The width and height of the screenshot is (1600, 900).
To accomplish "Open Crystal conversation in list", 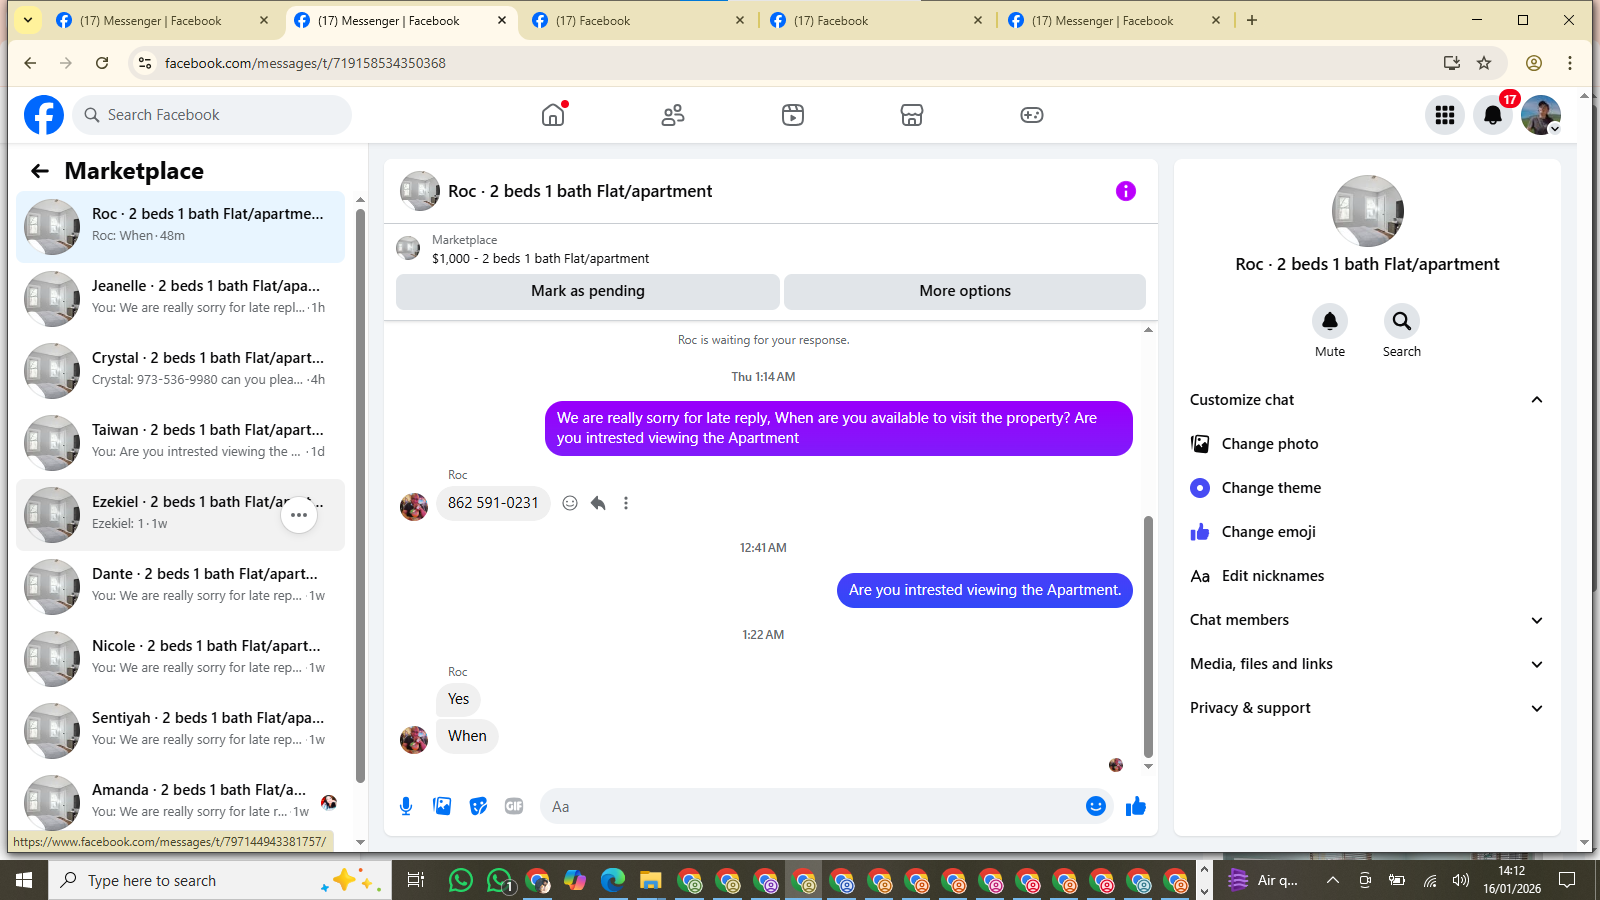I will pos(180,371).
